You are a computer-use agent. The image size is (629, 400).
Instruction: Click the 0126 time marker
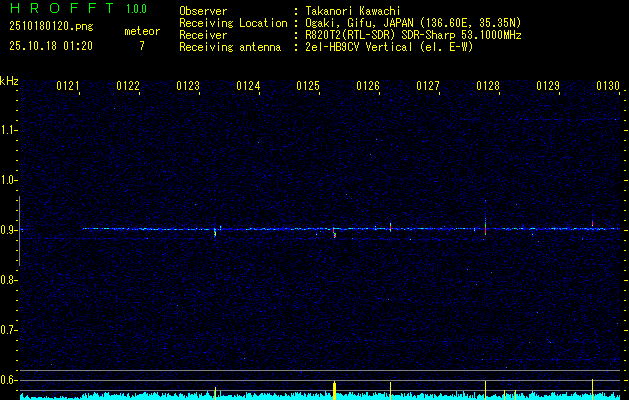(x=368, y=86)
